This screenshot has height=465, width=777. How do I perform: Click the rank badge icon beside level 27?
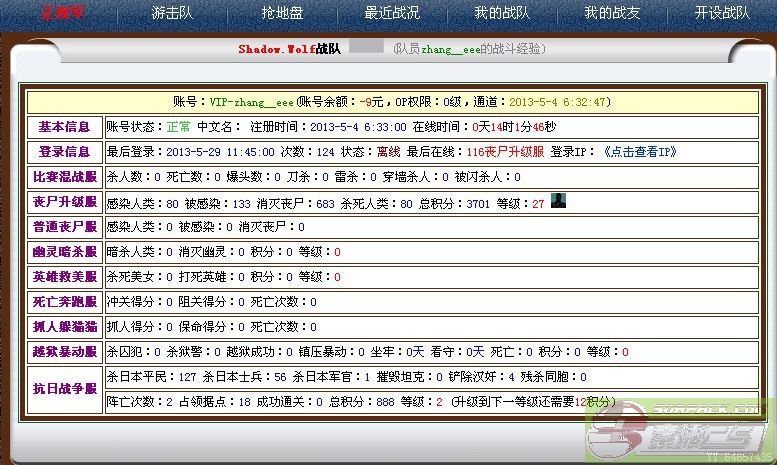559,201
